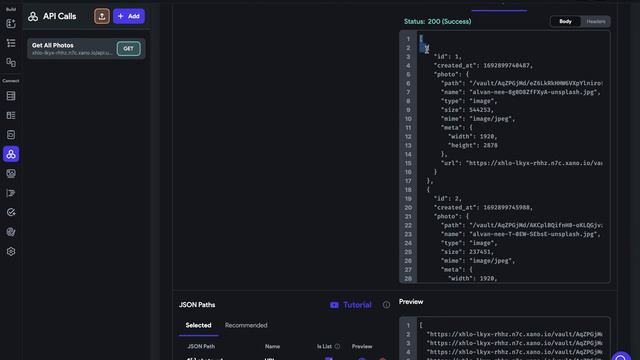Viewport: 640px width, 360px height.
Task: Open the Tests check-circle icon
Action: (x=11, y=212)
